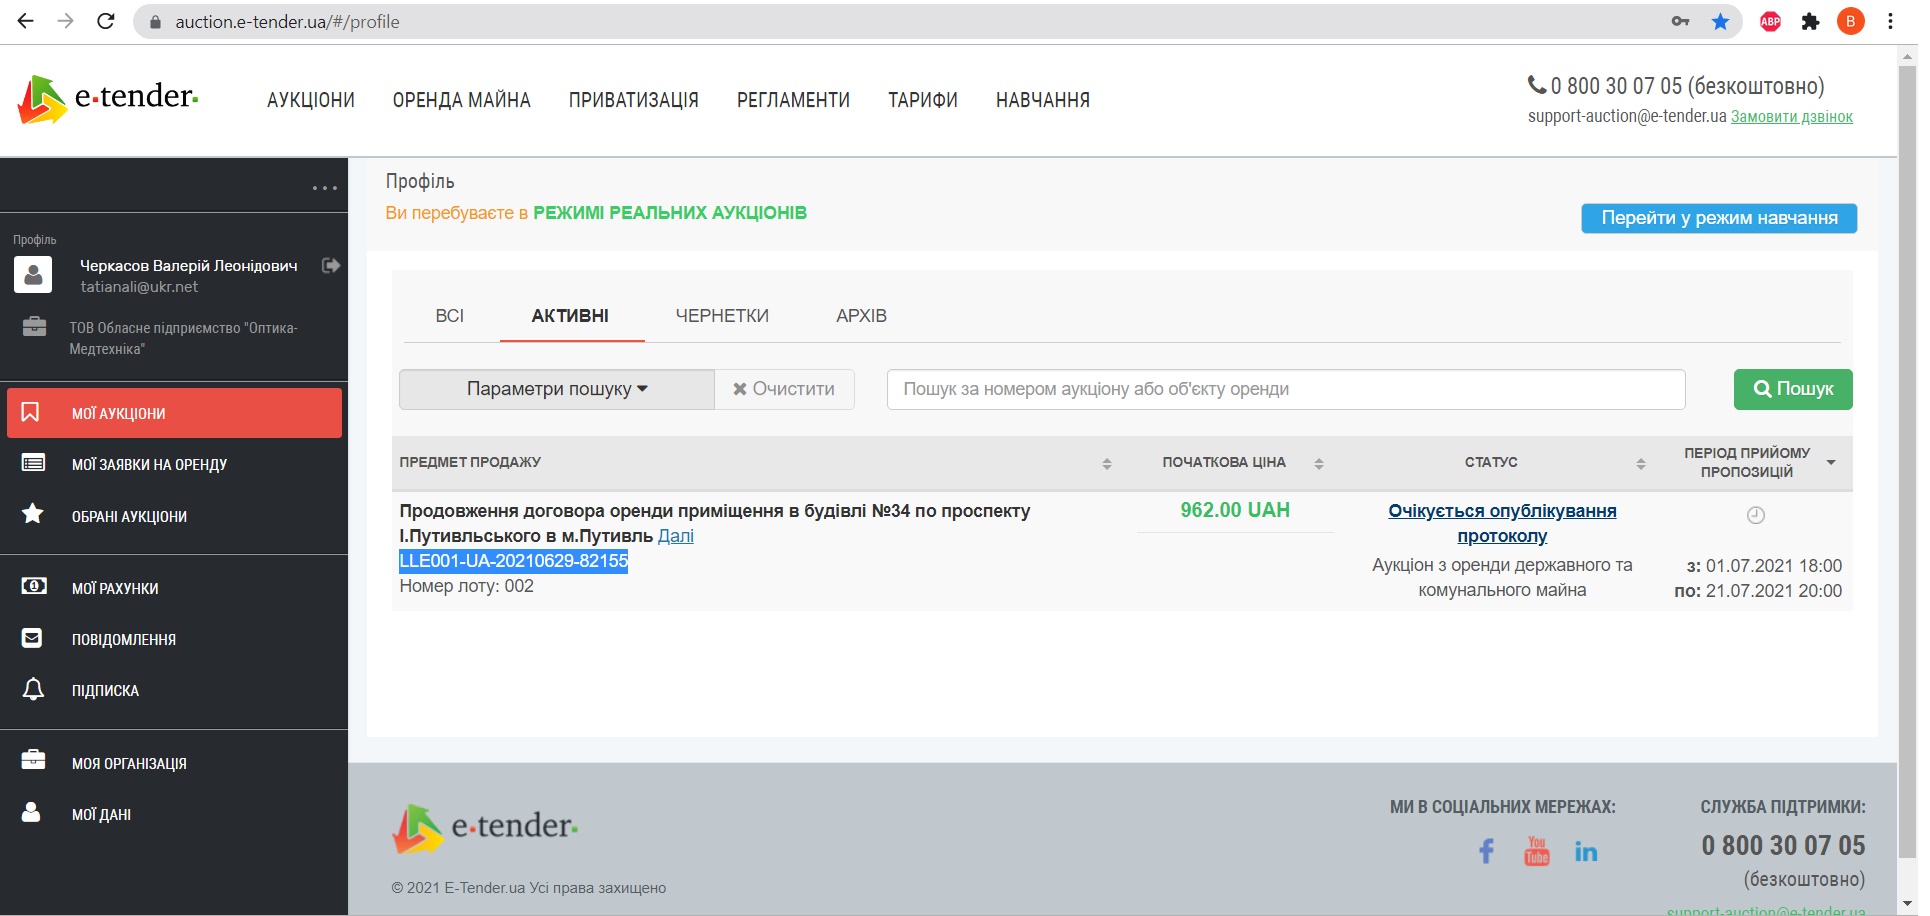The height and width of the screenshot is (916, 1930).
Task: Click the Перейти у режим навчання button
Action: 1718,218
